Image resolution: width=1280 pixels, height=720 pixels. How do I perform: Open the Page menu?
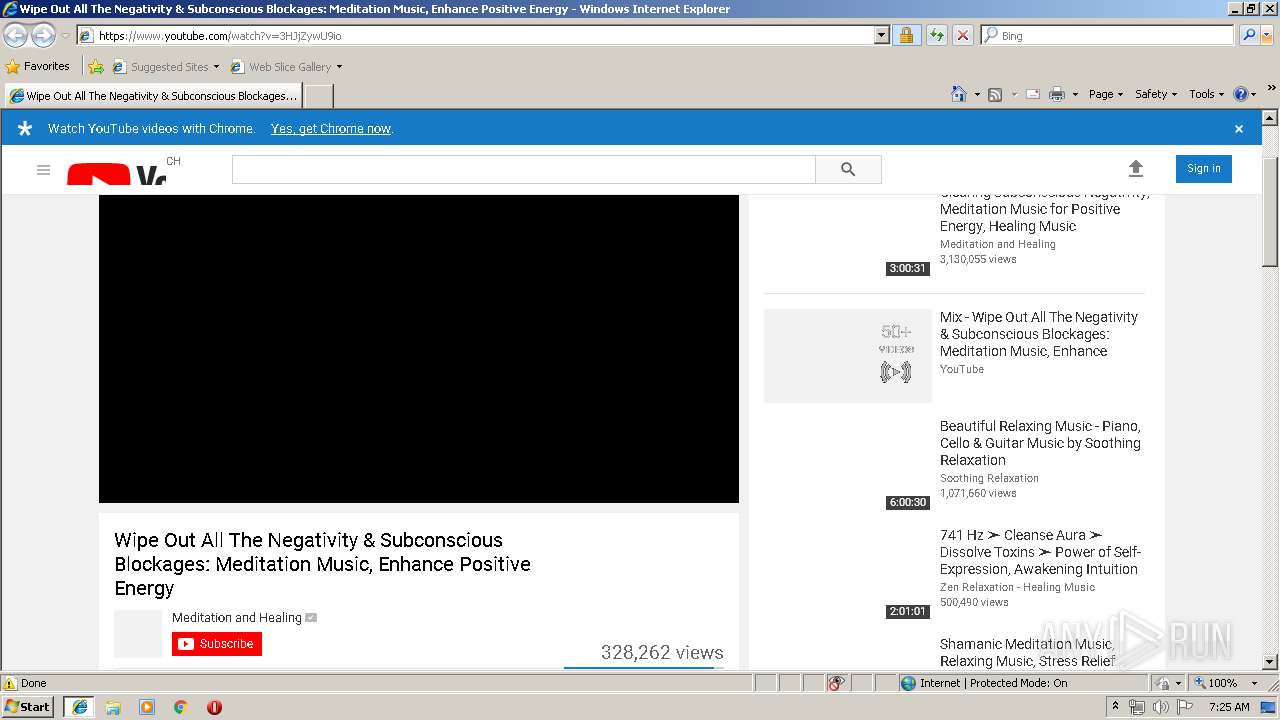[1105, 94]
